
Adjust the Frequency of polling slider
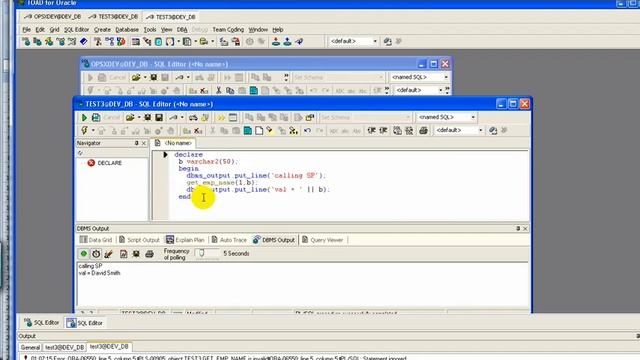(x=202, y=253)
